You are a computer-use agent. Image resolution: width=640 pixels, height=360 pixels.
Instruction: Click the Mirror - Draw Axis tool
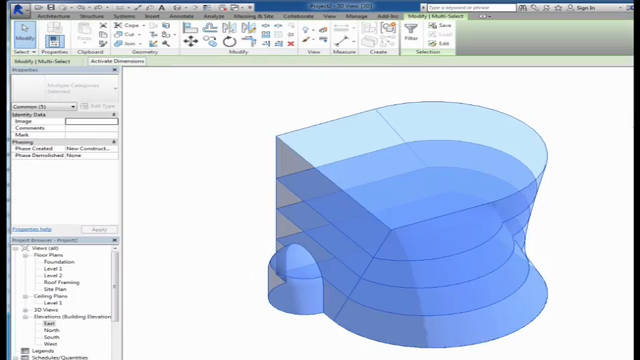tap(248, 28)
